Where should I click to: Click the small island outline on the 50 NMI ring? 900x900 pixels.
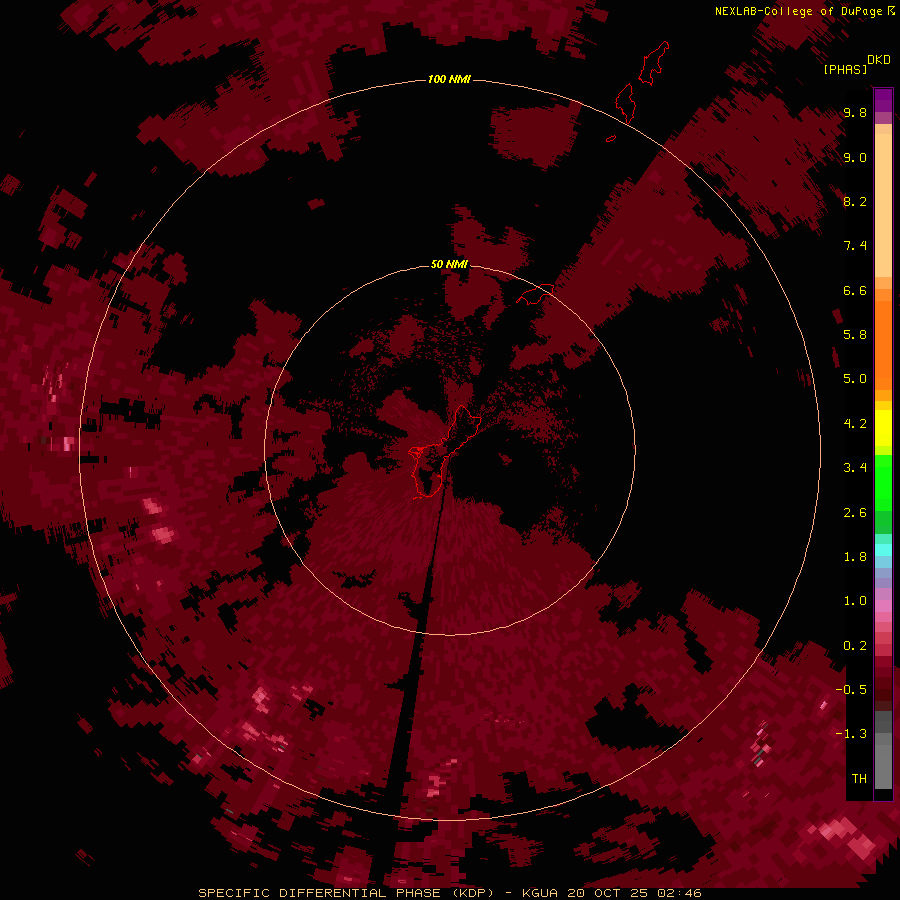(x=535, y=293)
